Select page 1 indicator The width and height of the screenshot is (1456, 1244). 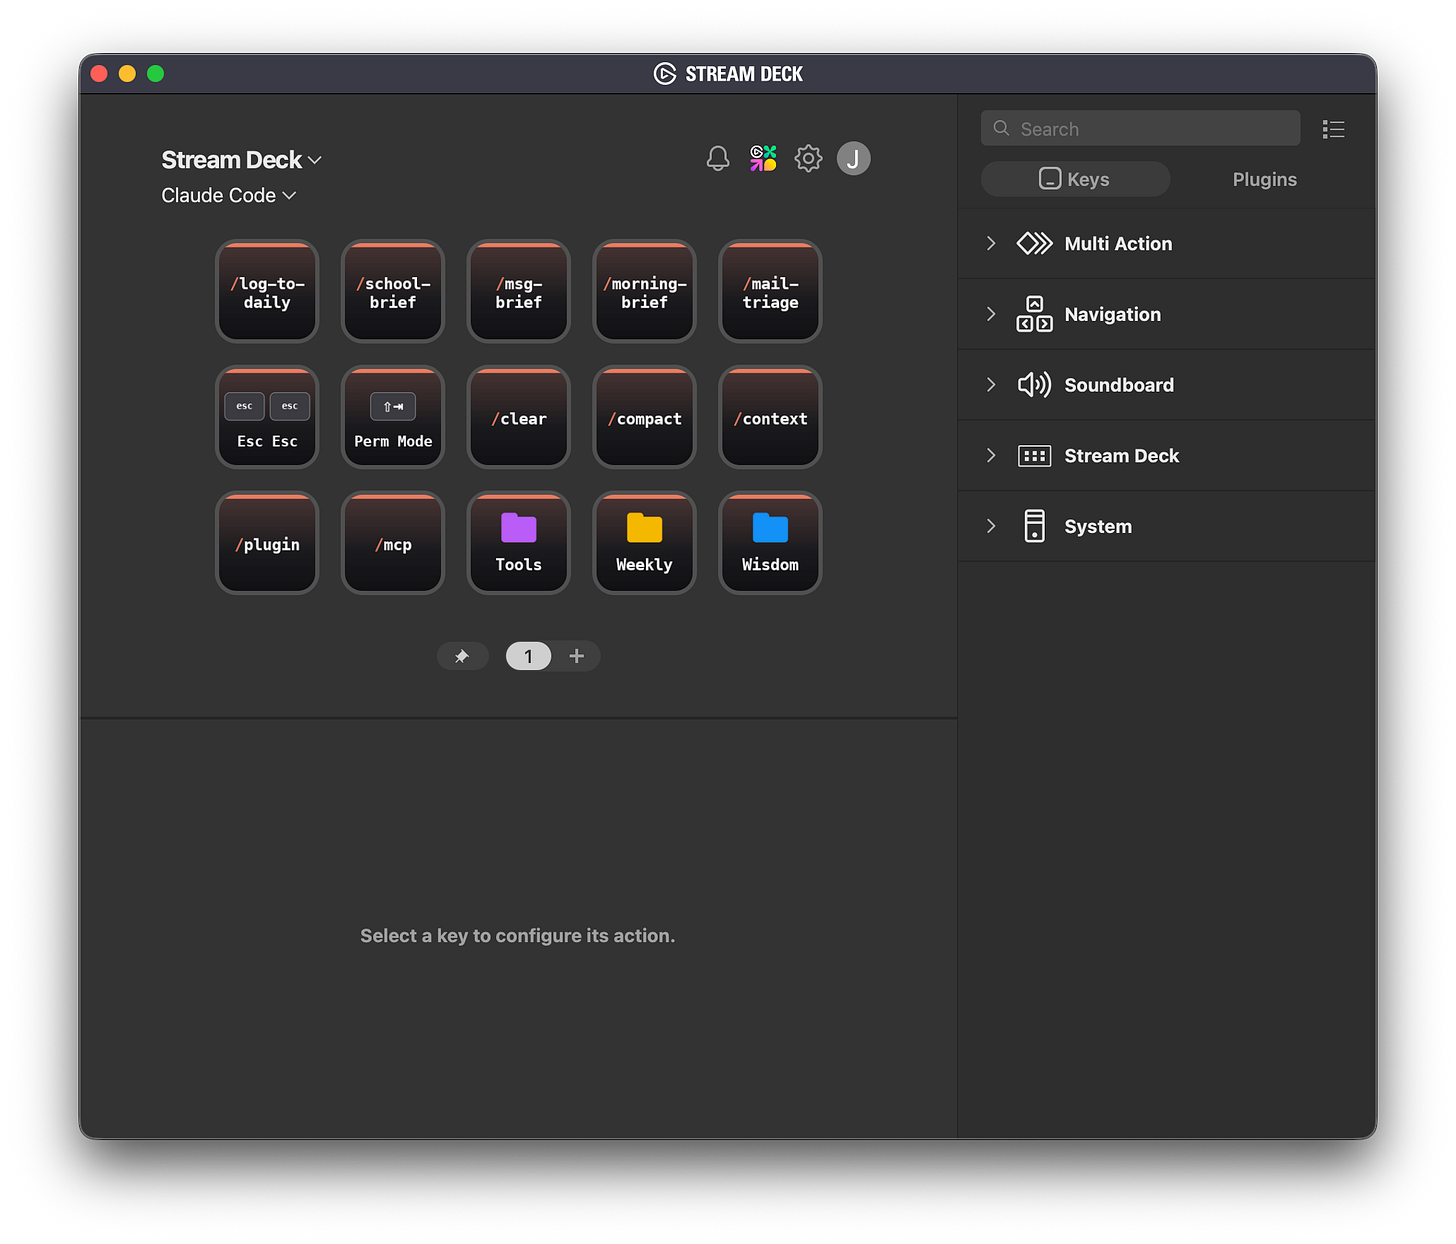(x=528, y=656)
